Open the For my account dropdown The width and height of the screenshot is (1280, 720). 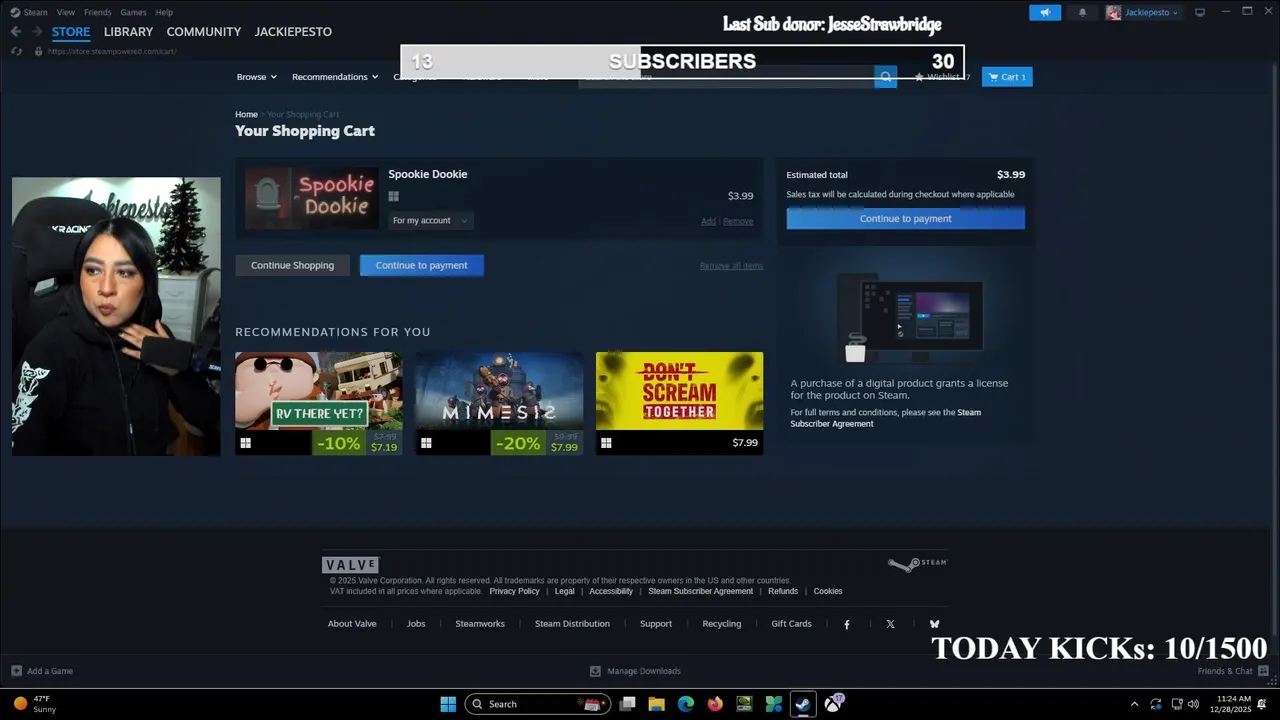coord(430,220)
